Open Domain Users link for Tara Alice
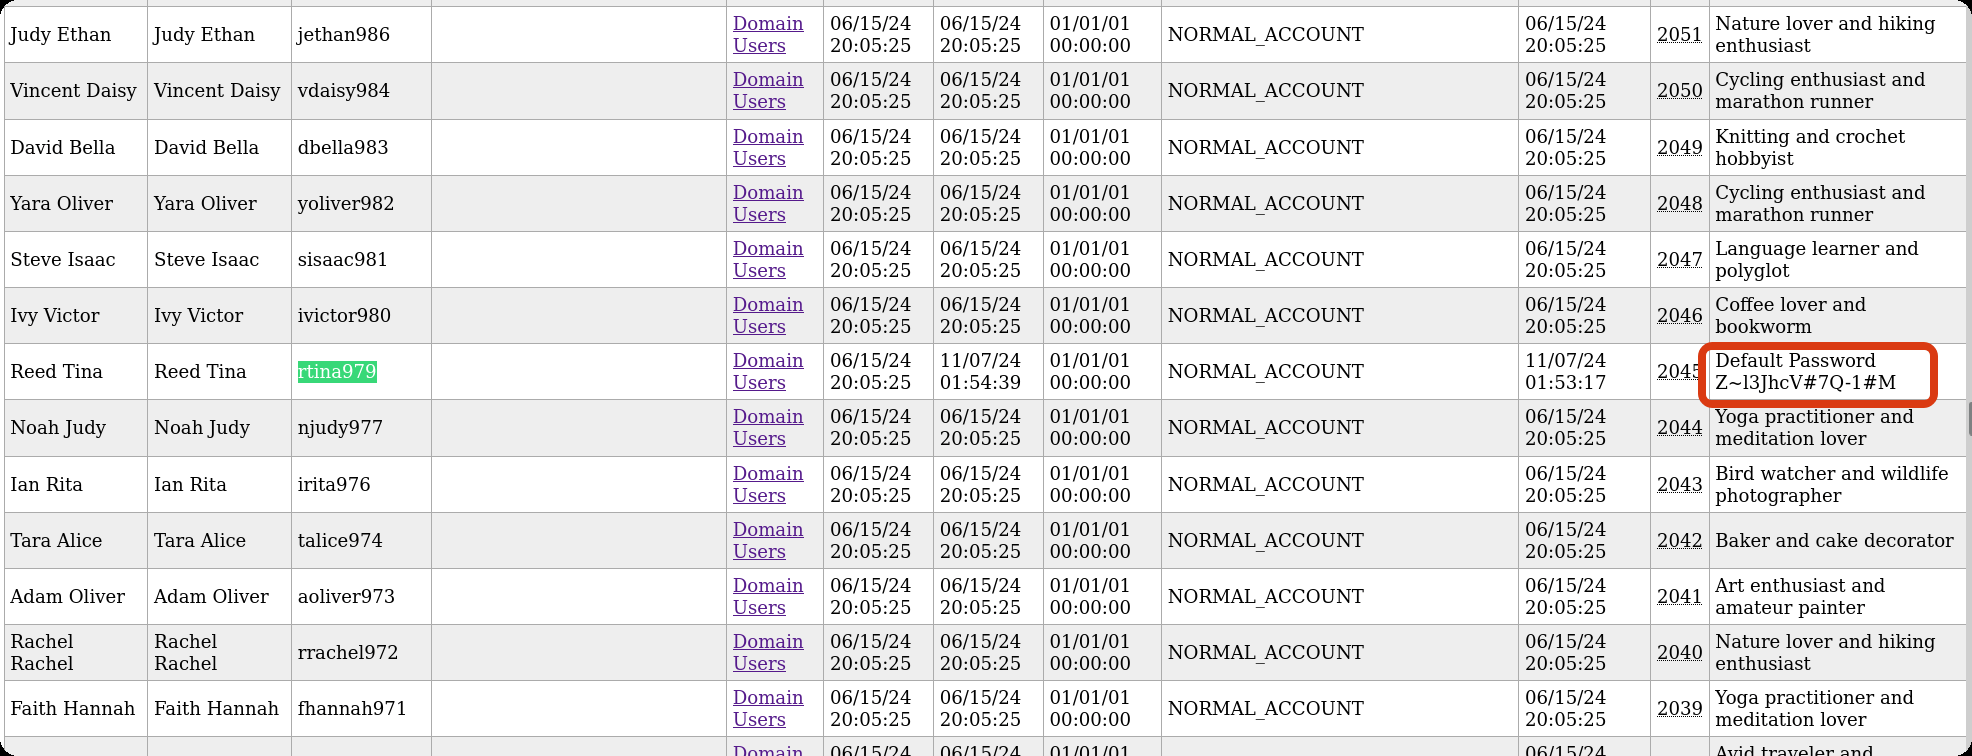 point(767,540)
